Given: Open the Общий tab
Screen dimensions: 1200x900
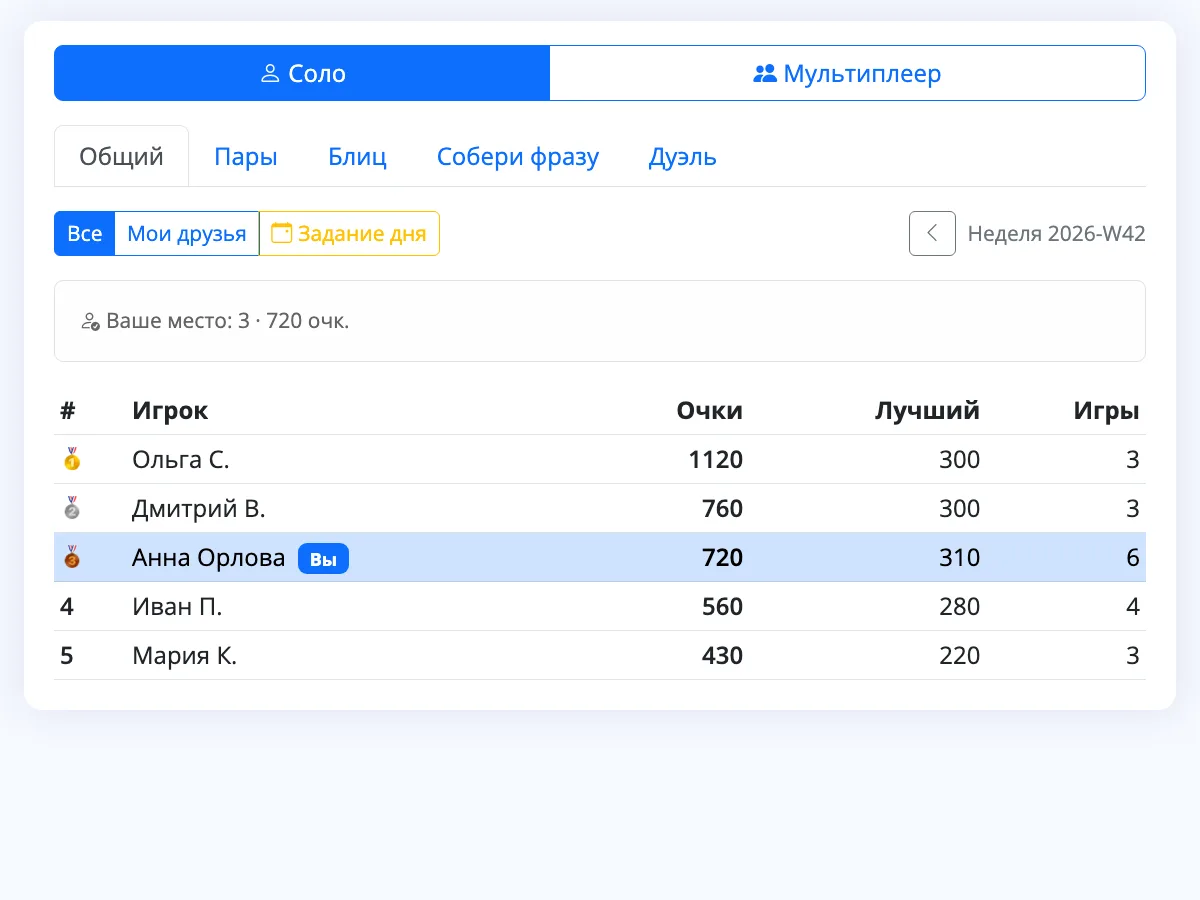Looking at the screenshot, I should click(122, 156).
